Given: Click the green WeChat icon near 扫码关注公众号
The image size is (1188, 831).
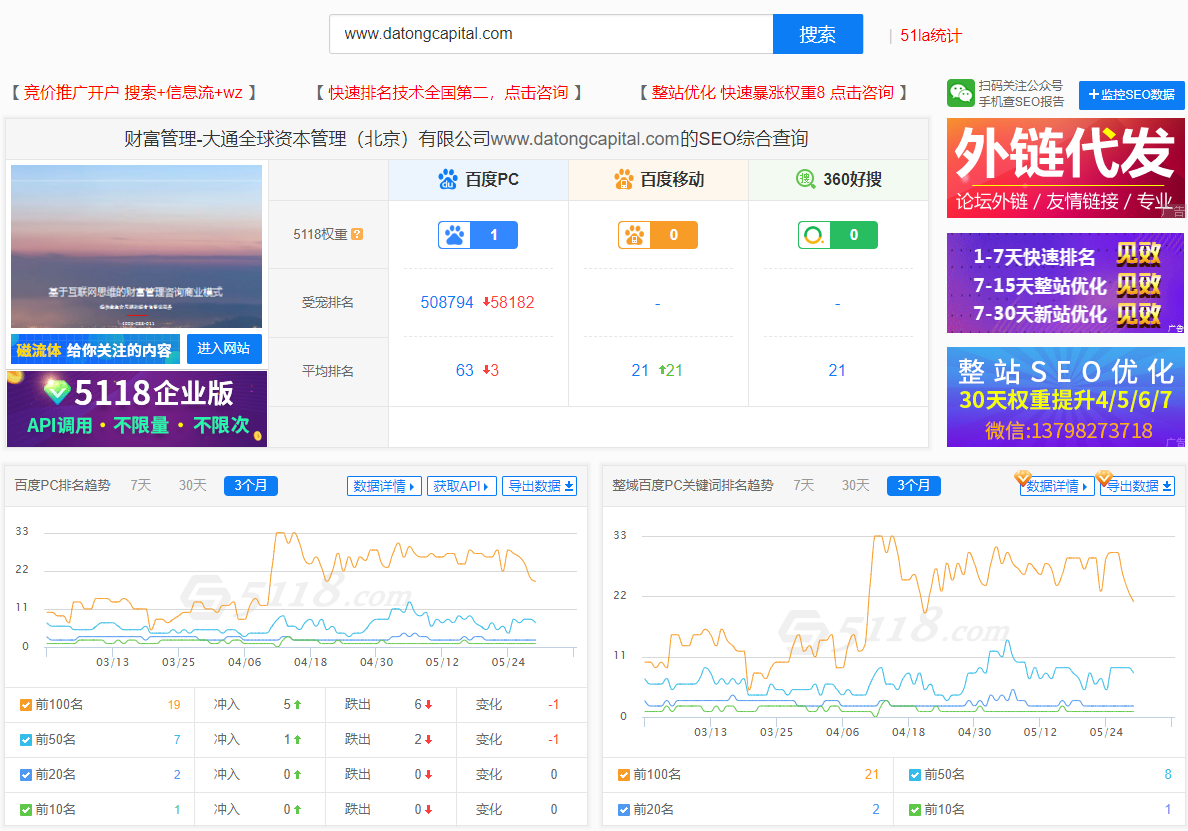Looking at the screenshot, I should click(x=961, y=93).
